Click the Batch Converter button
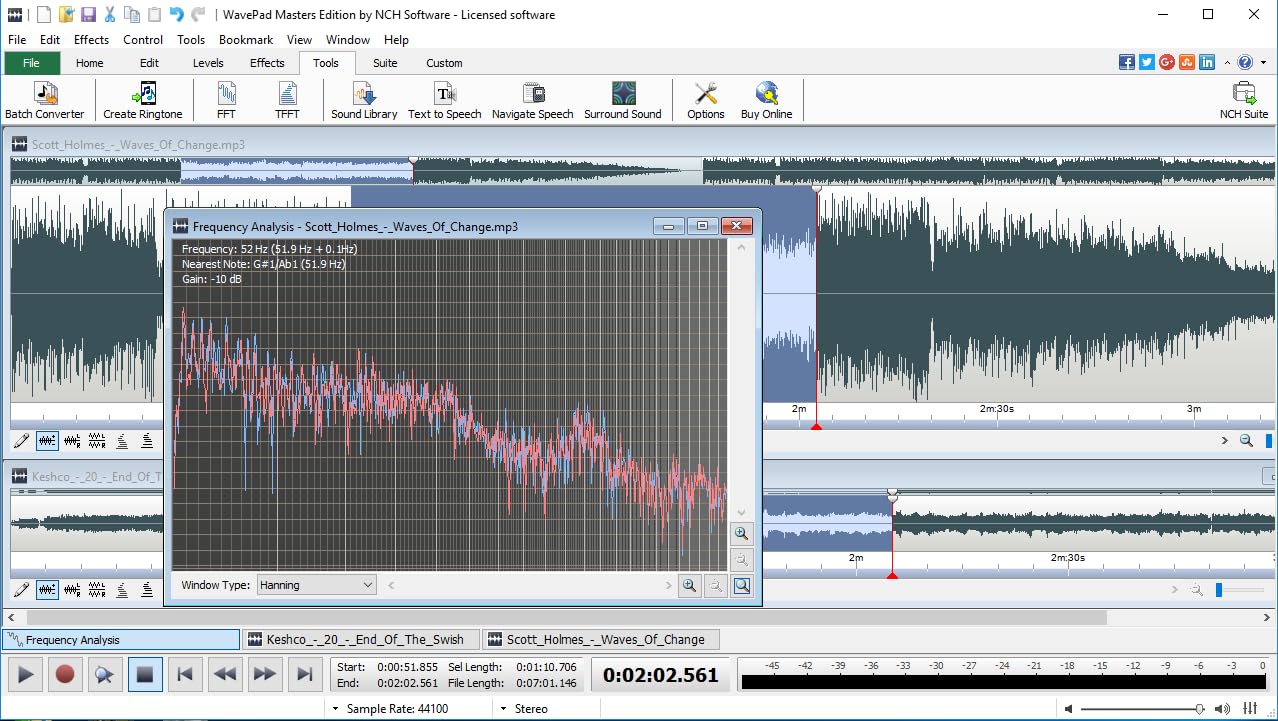This screenshot has width=1278, height=721. [45, 99]
